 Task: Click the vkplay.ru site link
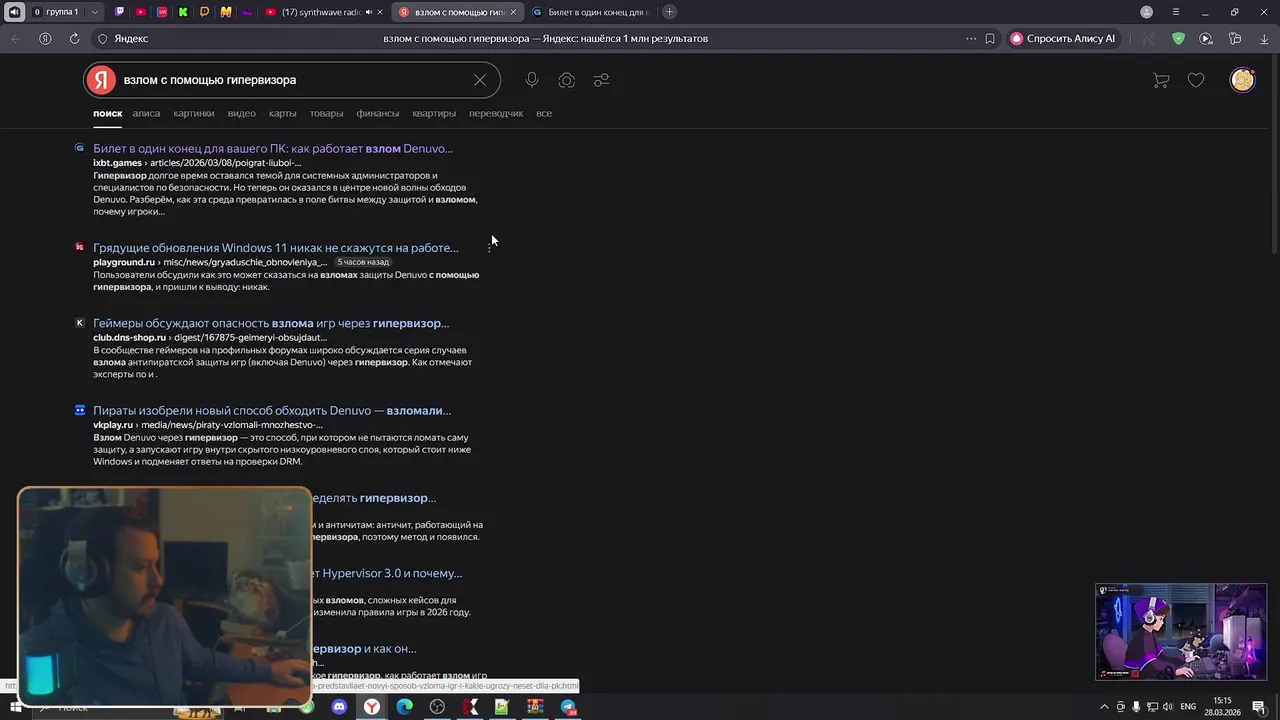[113, 424]
